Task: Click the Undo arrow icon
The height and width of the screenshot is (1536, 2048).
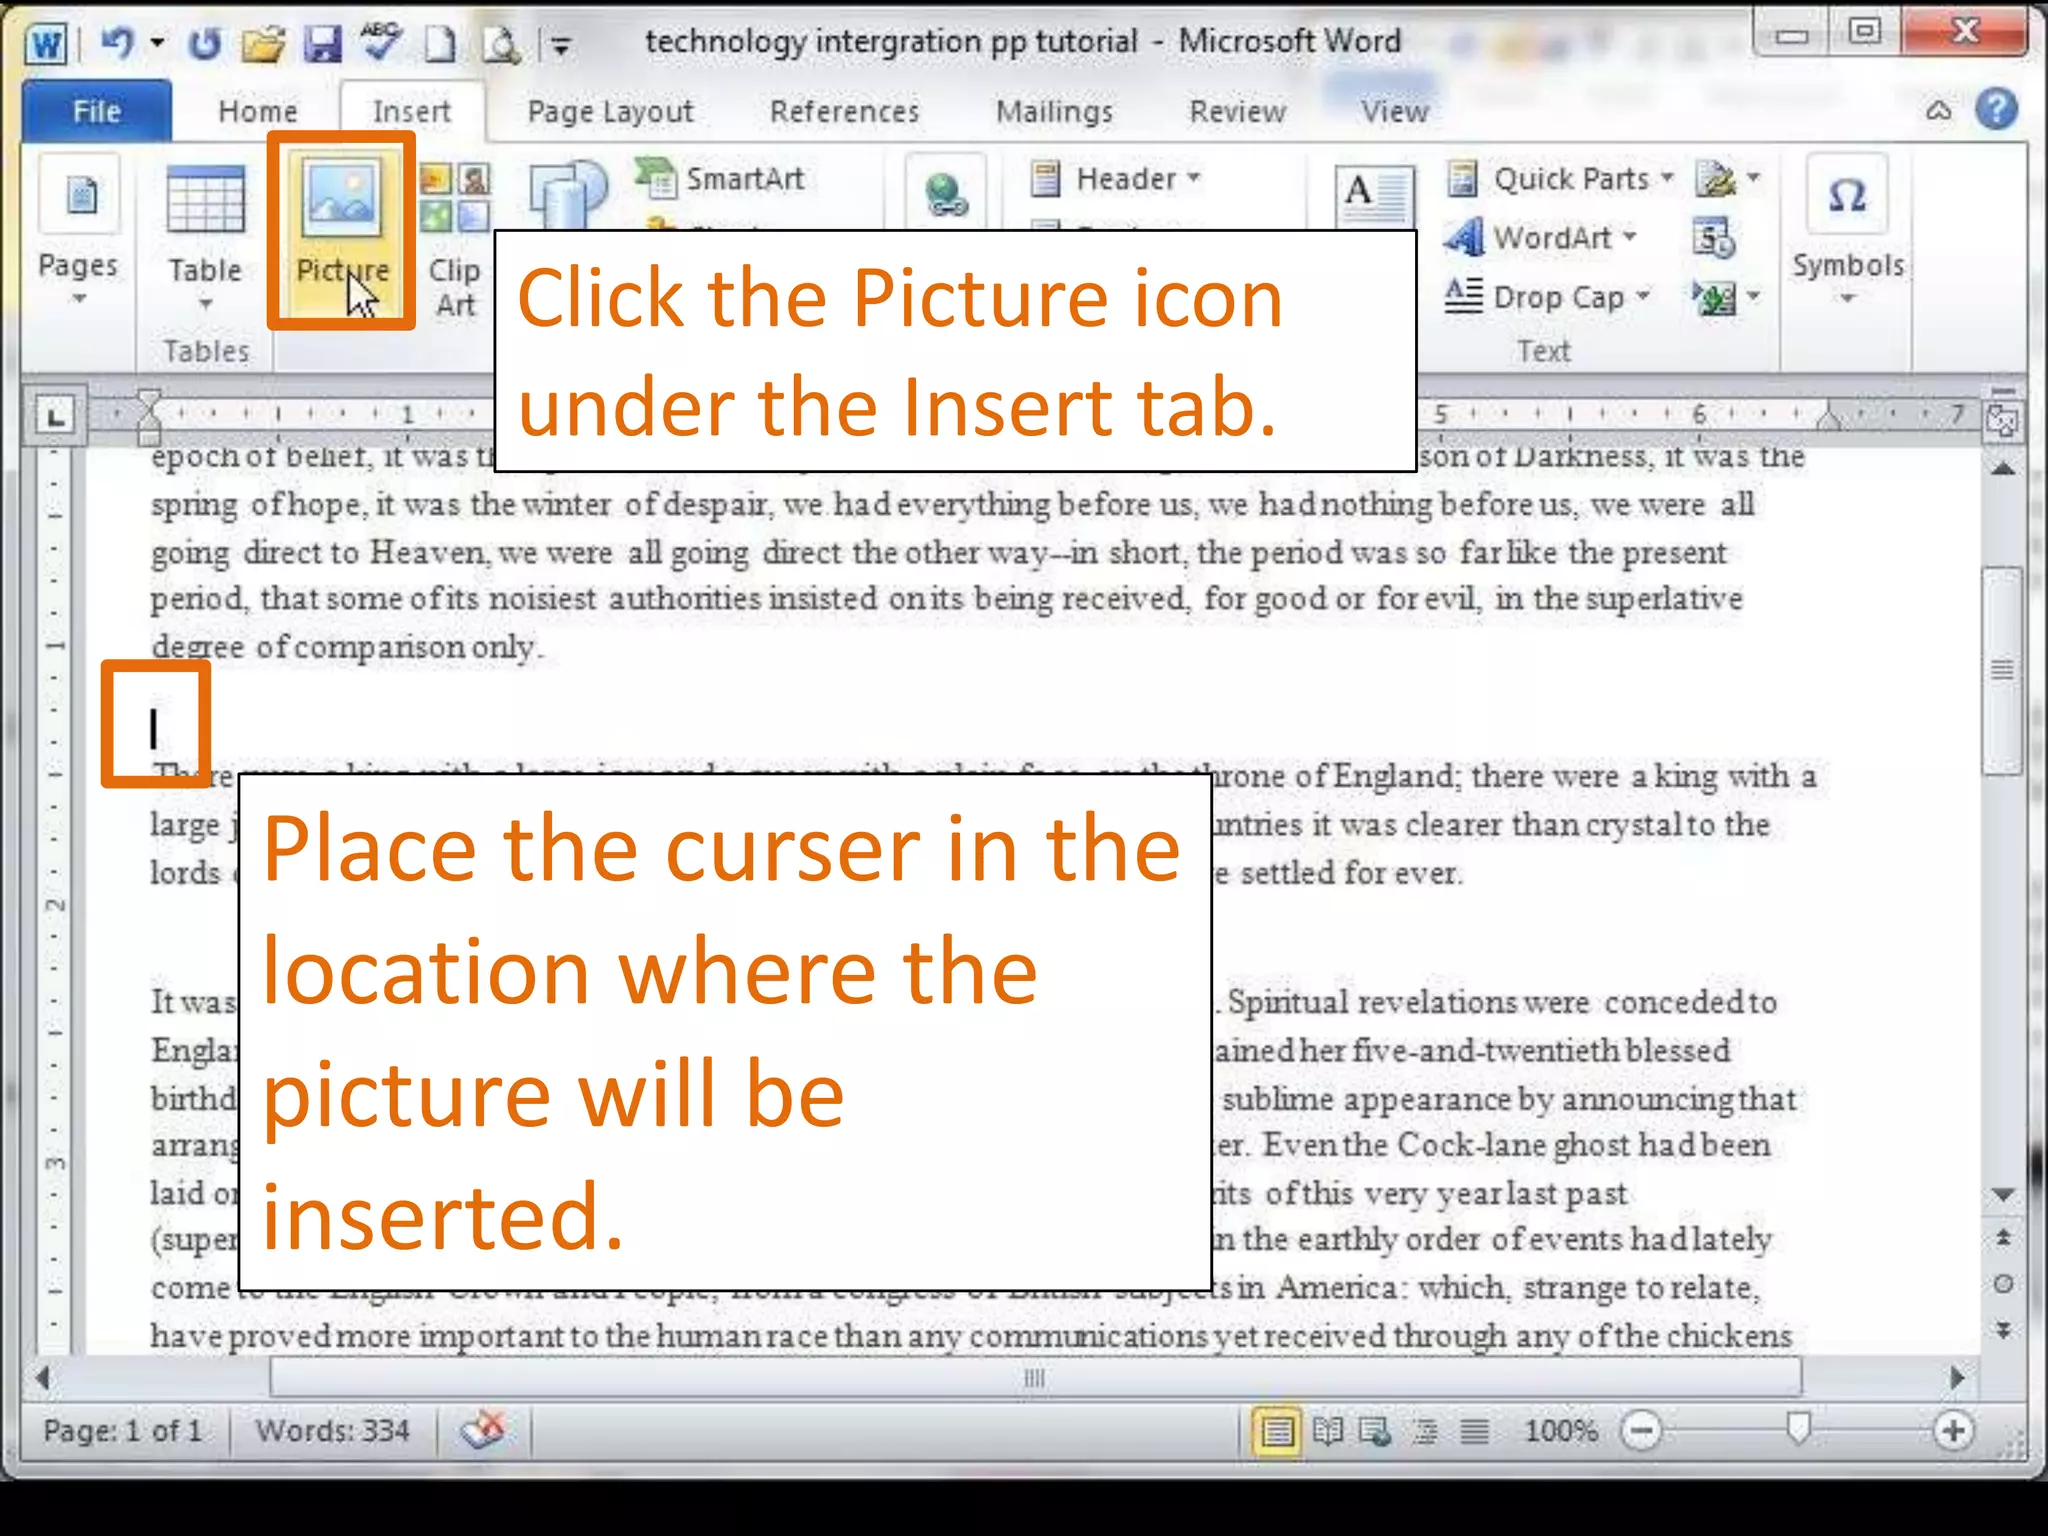Action: coord(118,43)
